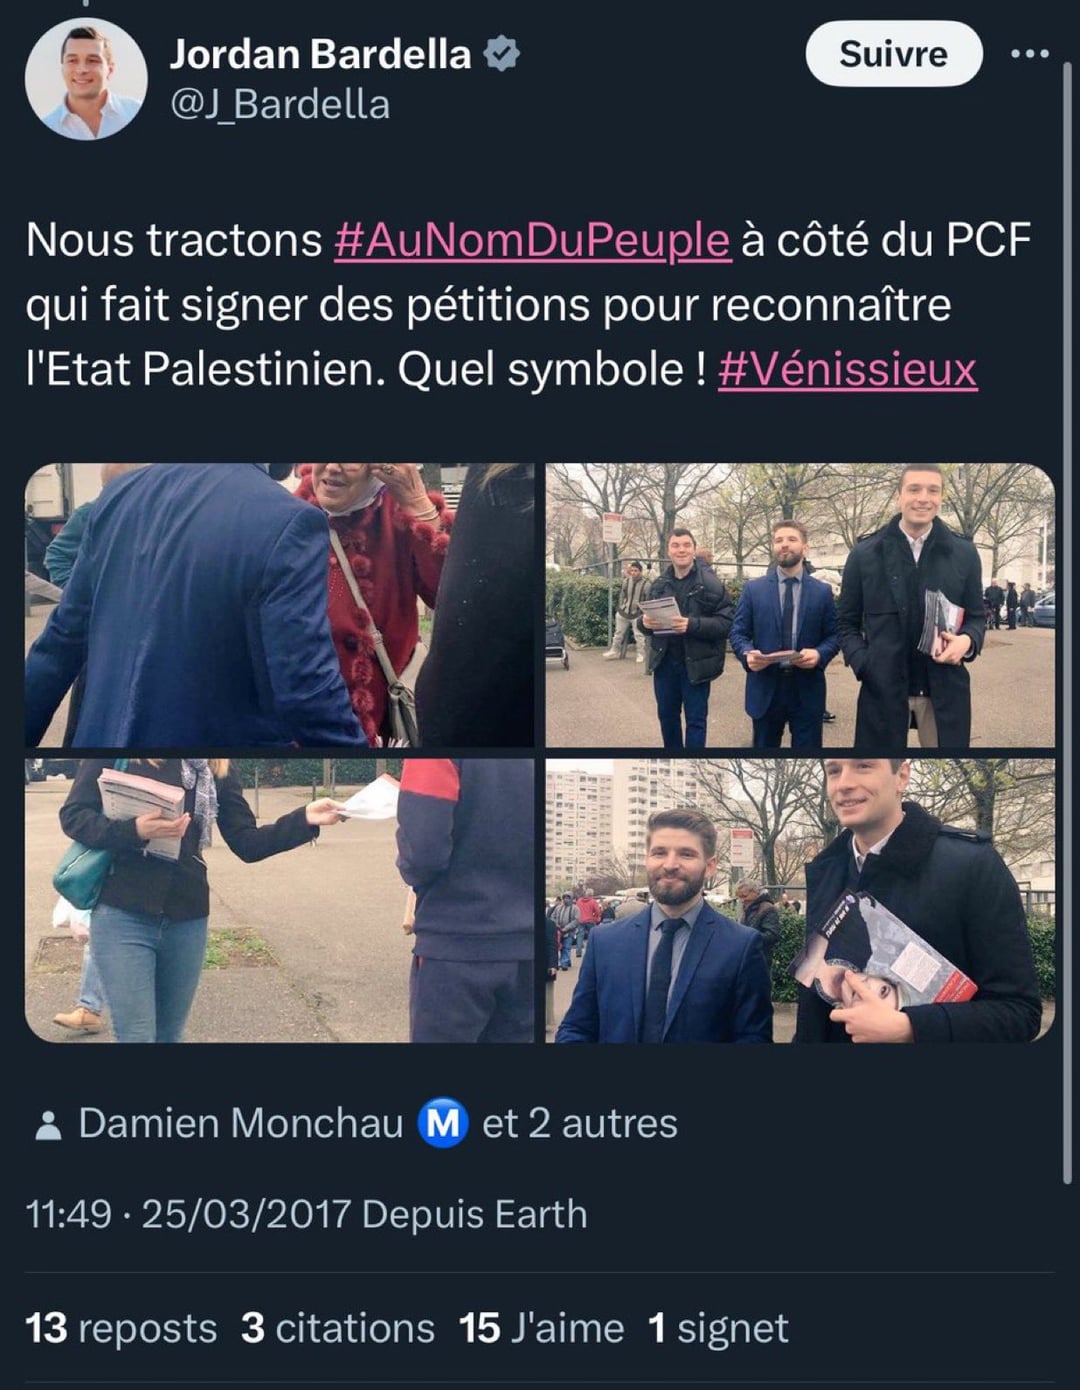Image resolution: width=1080 pixels, height=1390 pixels.
Task: View the bottom-right photo of two men
Action: coord(800,900)
